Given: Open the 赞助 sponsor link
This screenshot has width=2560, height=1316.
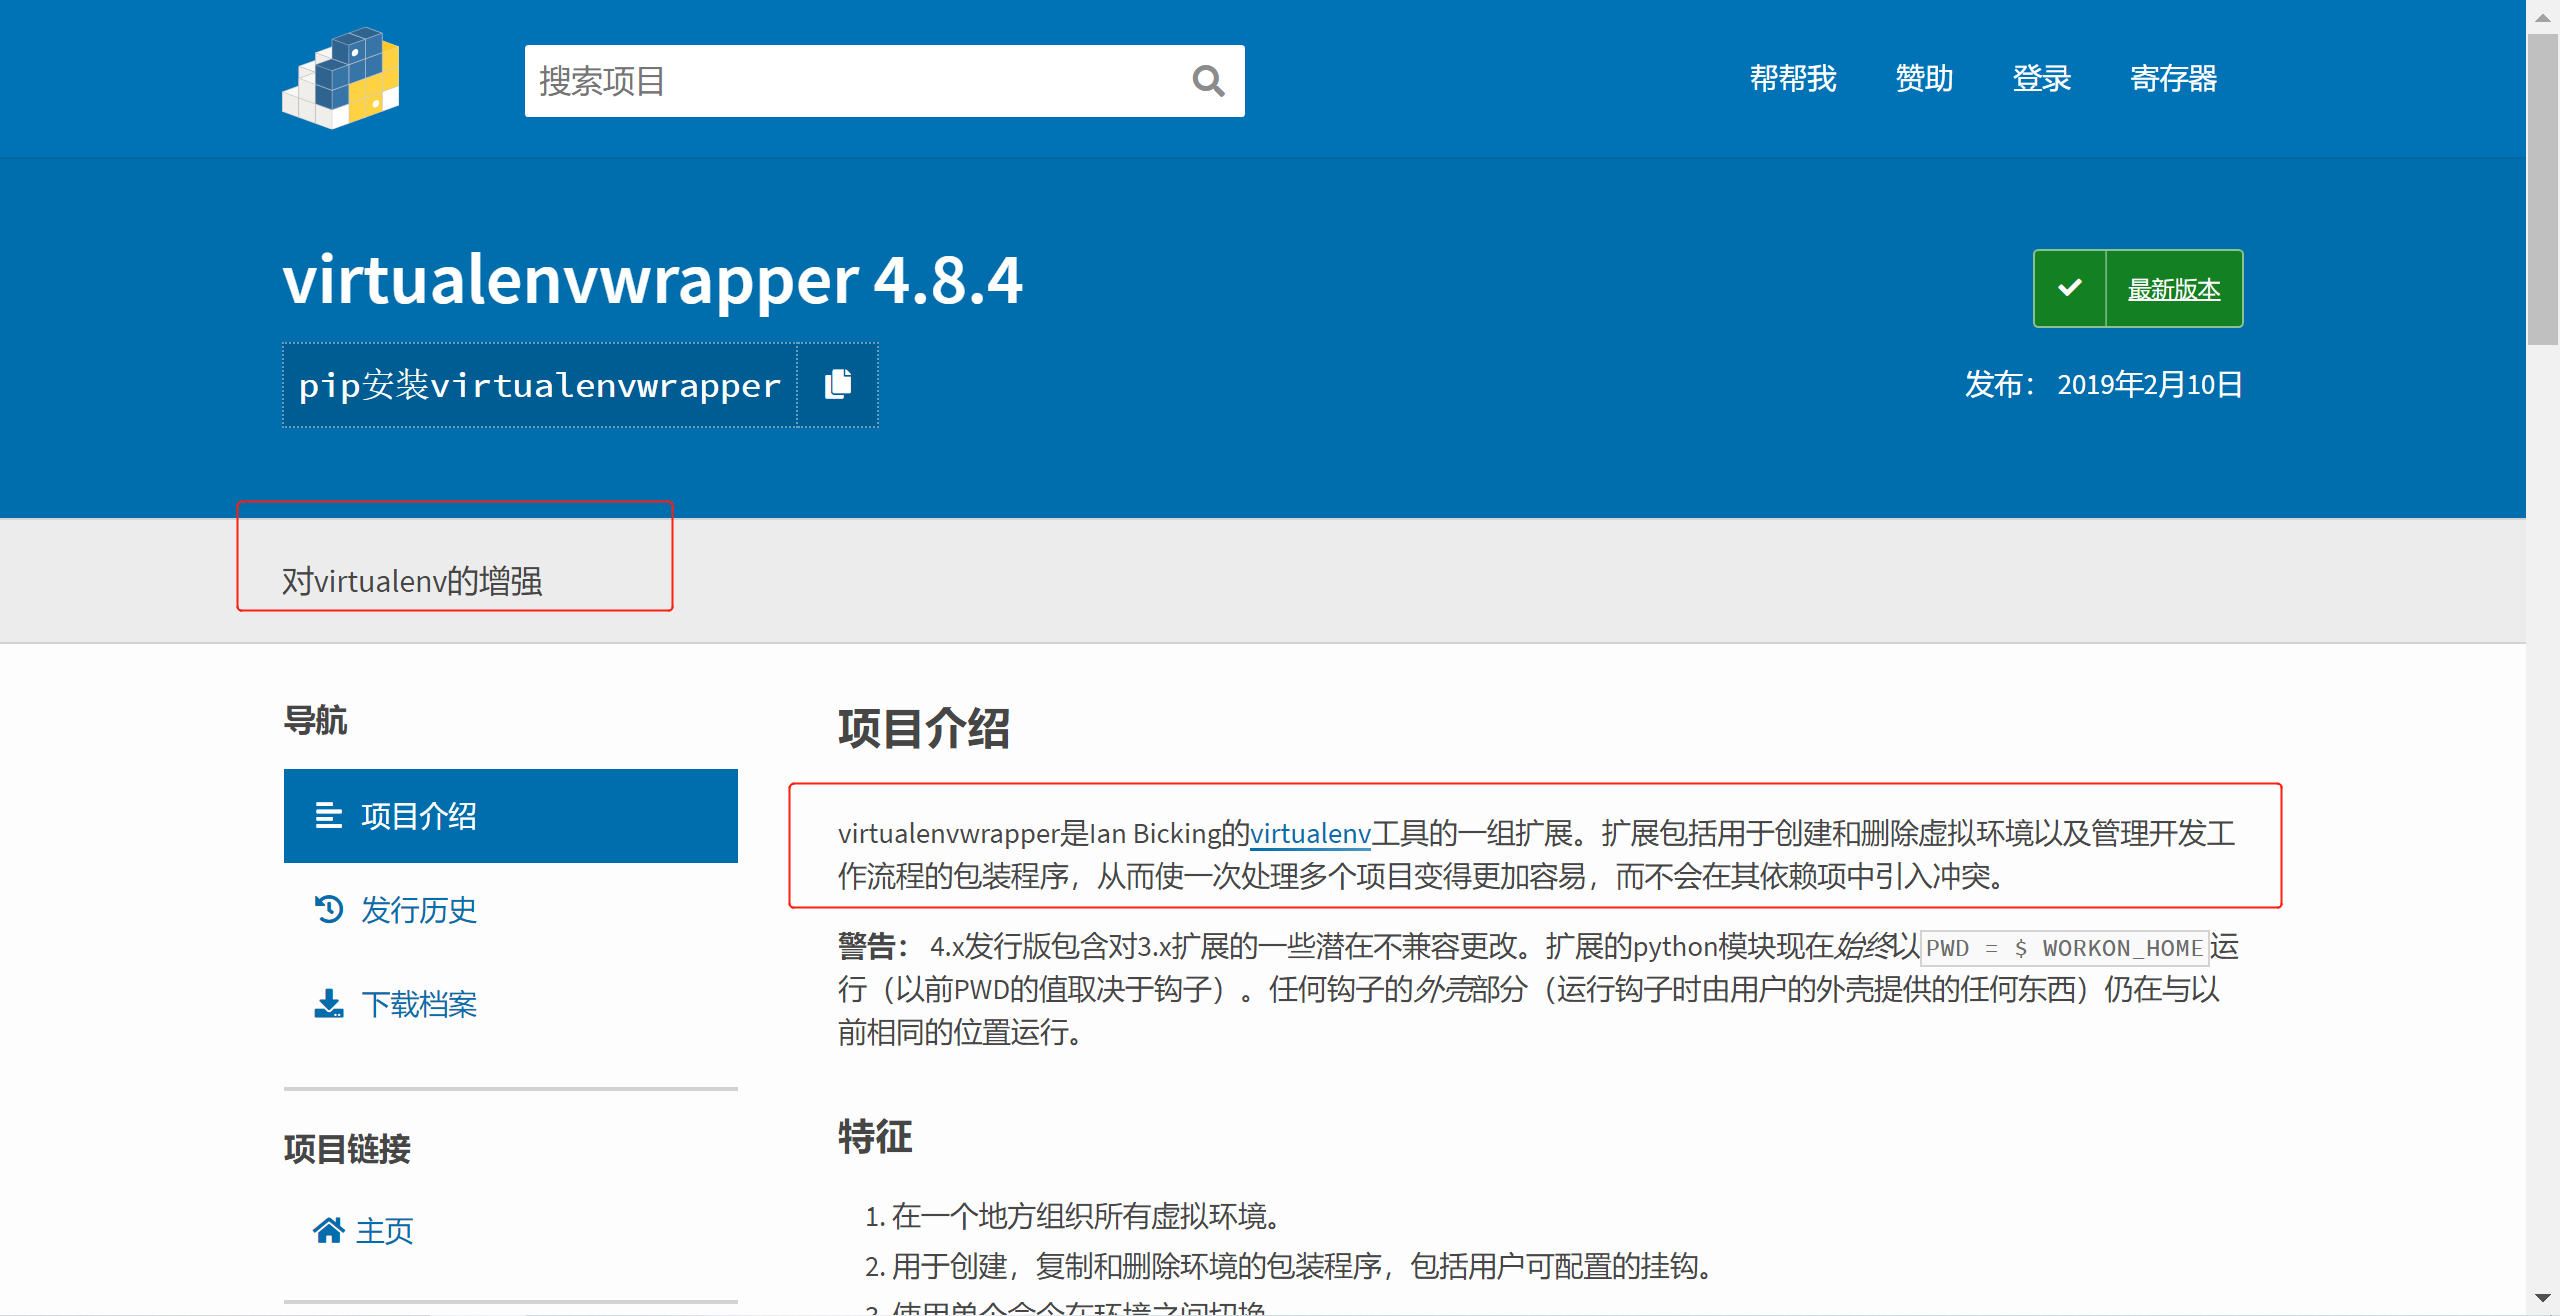Looking at the screenshot, I should coord(1924,78).
